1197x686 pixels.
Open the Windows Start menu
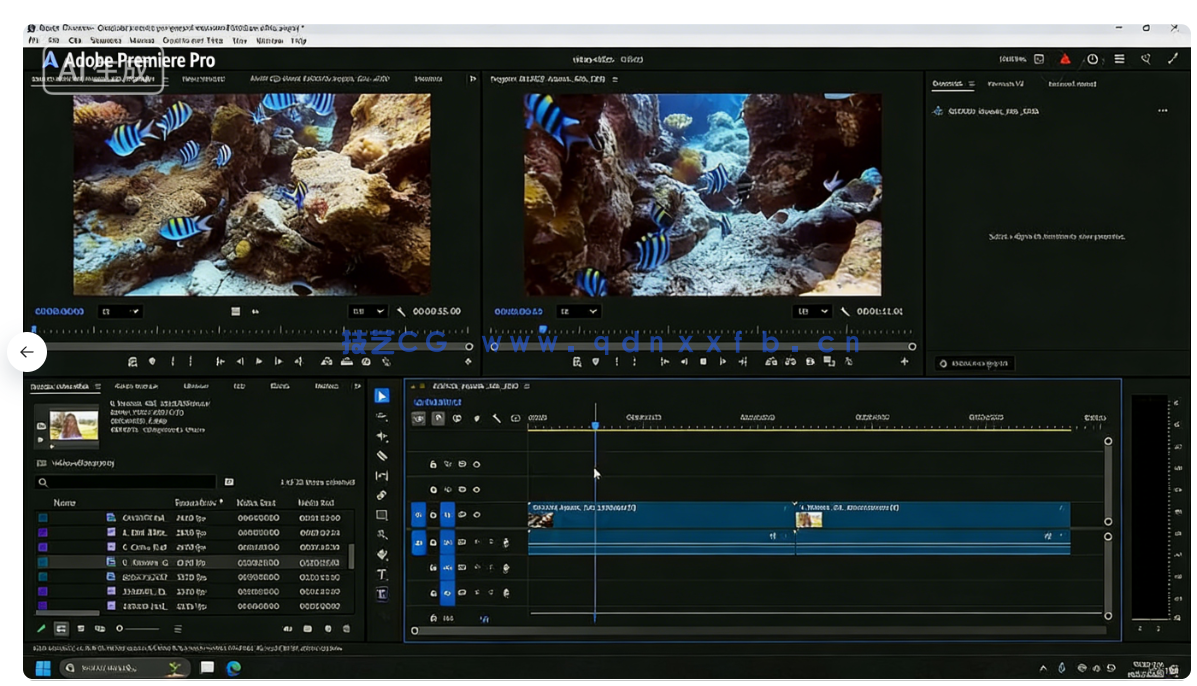(x=42, y=668)
